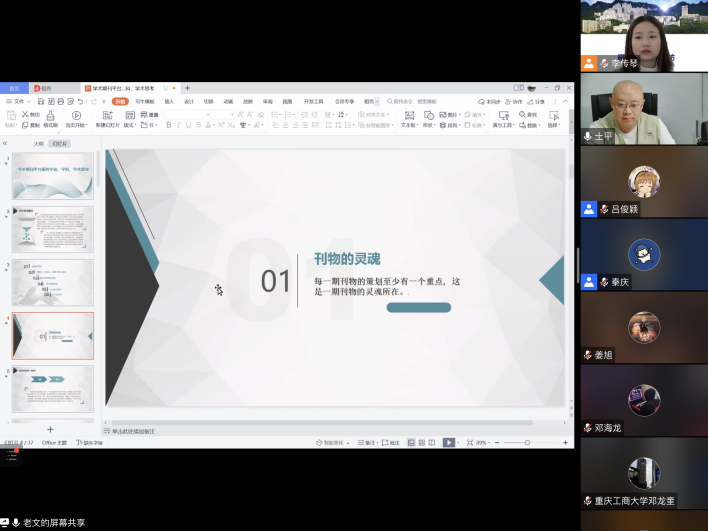Image resolution: width=708 pixels, height=531 pixels.
Task: Click the Shapes (形状) icon
Action: pyautogui.click(x=428, y=116)
